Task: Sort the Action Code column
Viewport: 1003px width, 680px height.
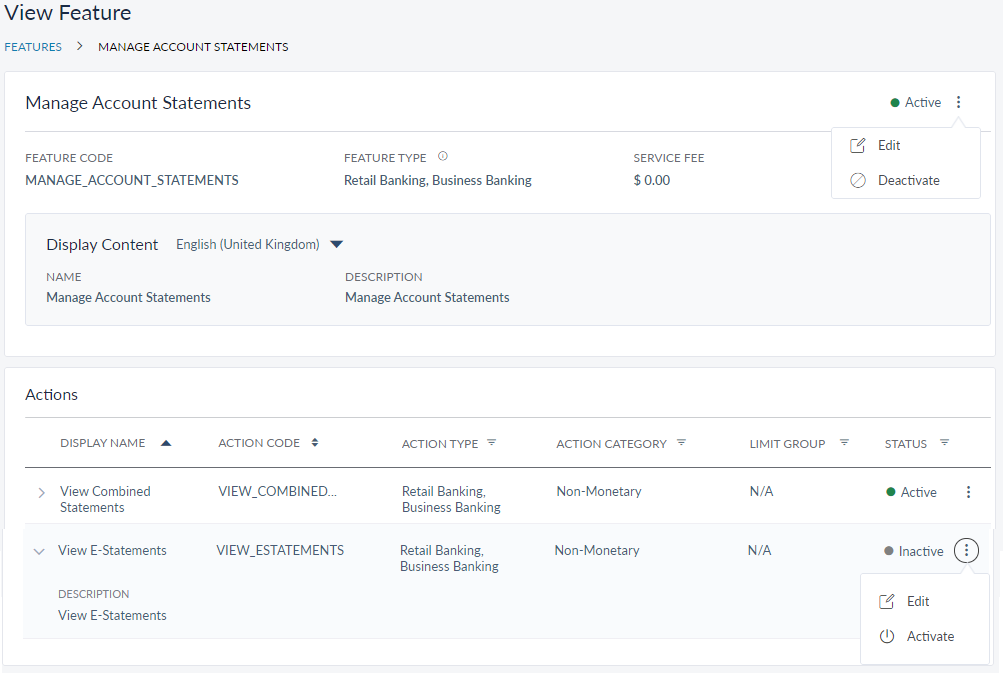Action: (315, 443)
